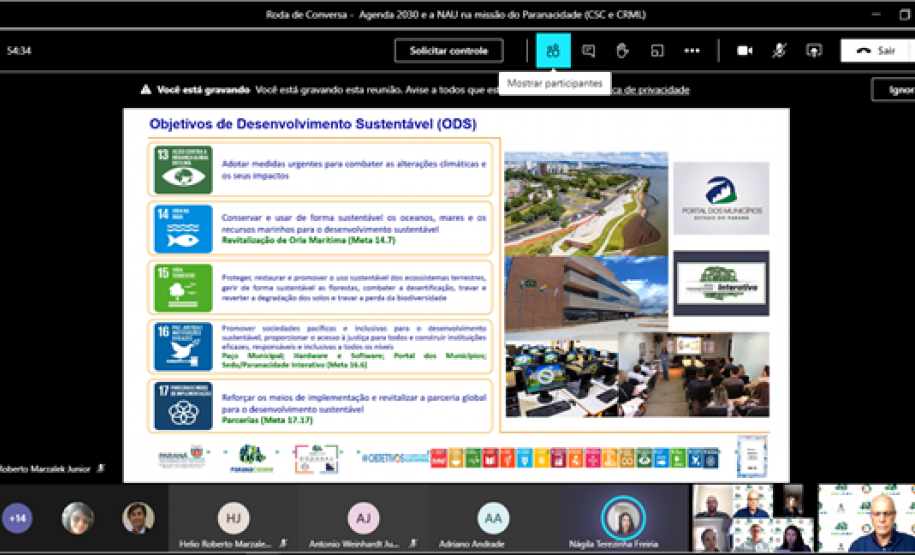Select the Helio Roberto Marzale HJ avatar
Screen dimensions: 915x555
coord(233,518)
